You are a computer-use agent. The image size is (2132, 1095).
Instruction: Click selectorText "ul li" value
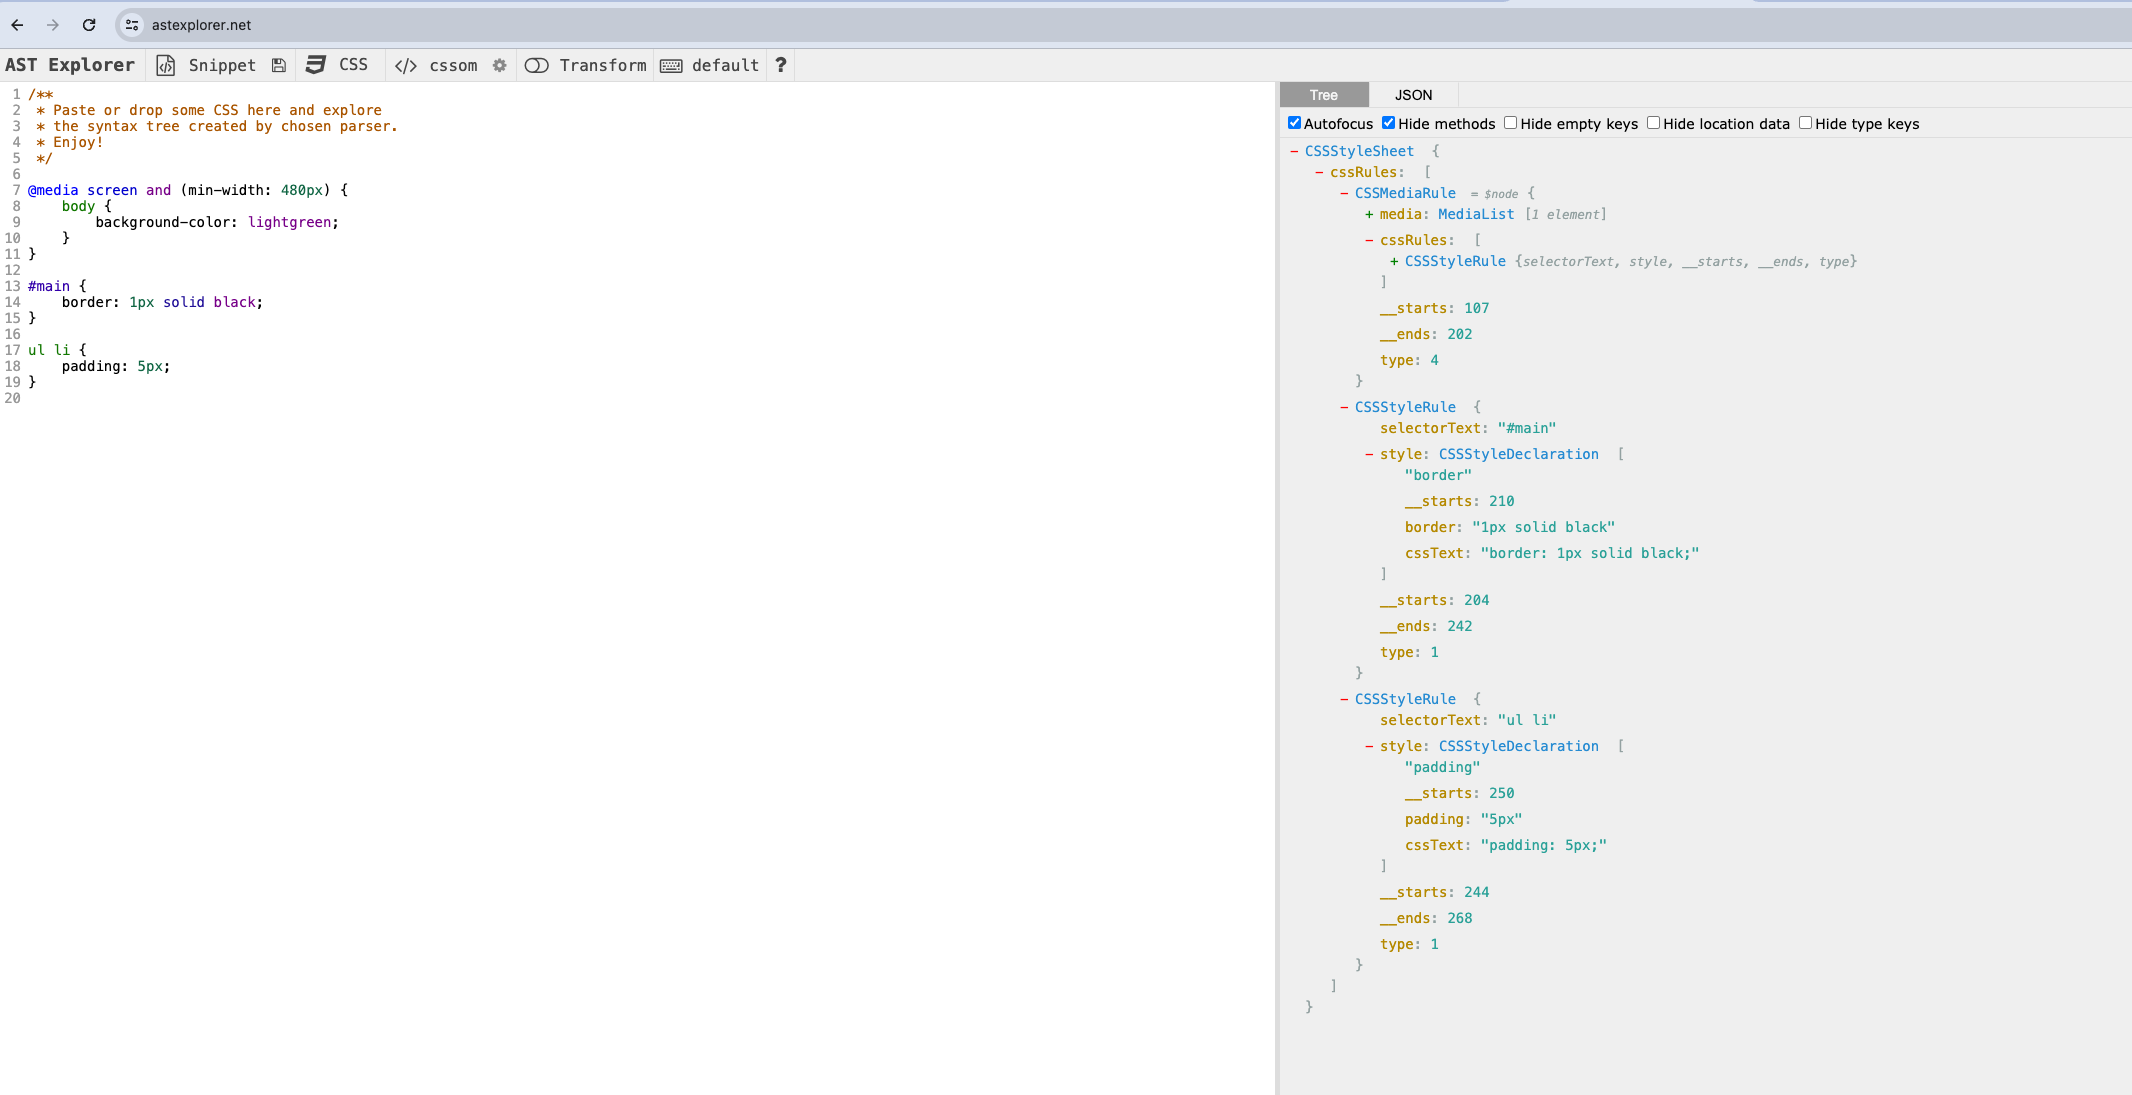(x=1526, y=720)
